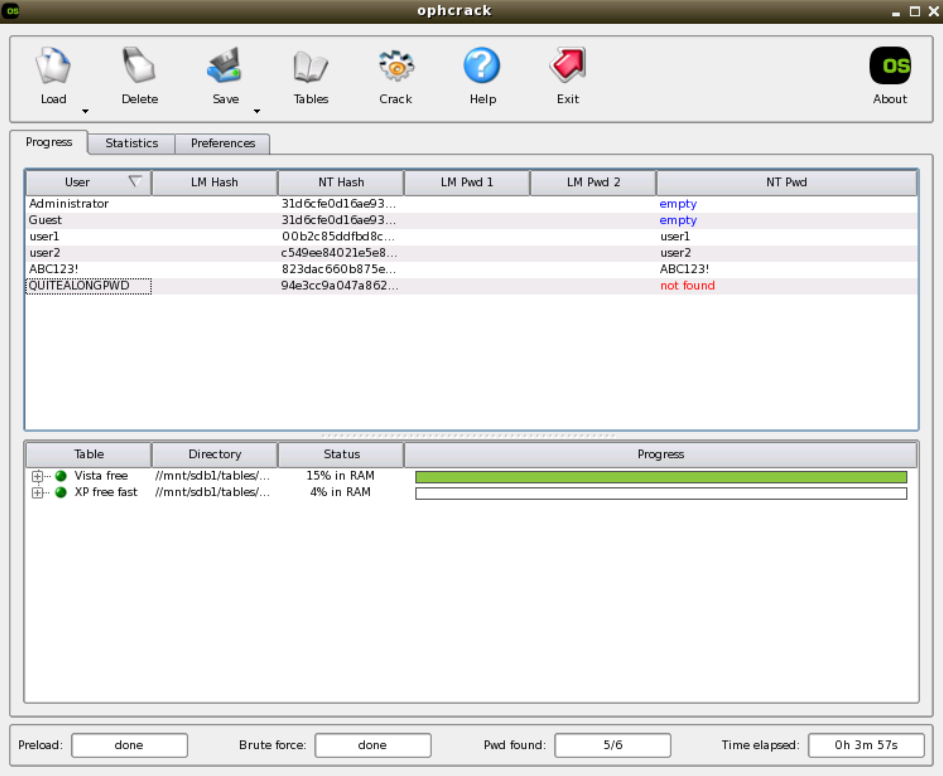Click the Progress column header in tables list

661,454
